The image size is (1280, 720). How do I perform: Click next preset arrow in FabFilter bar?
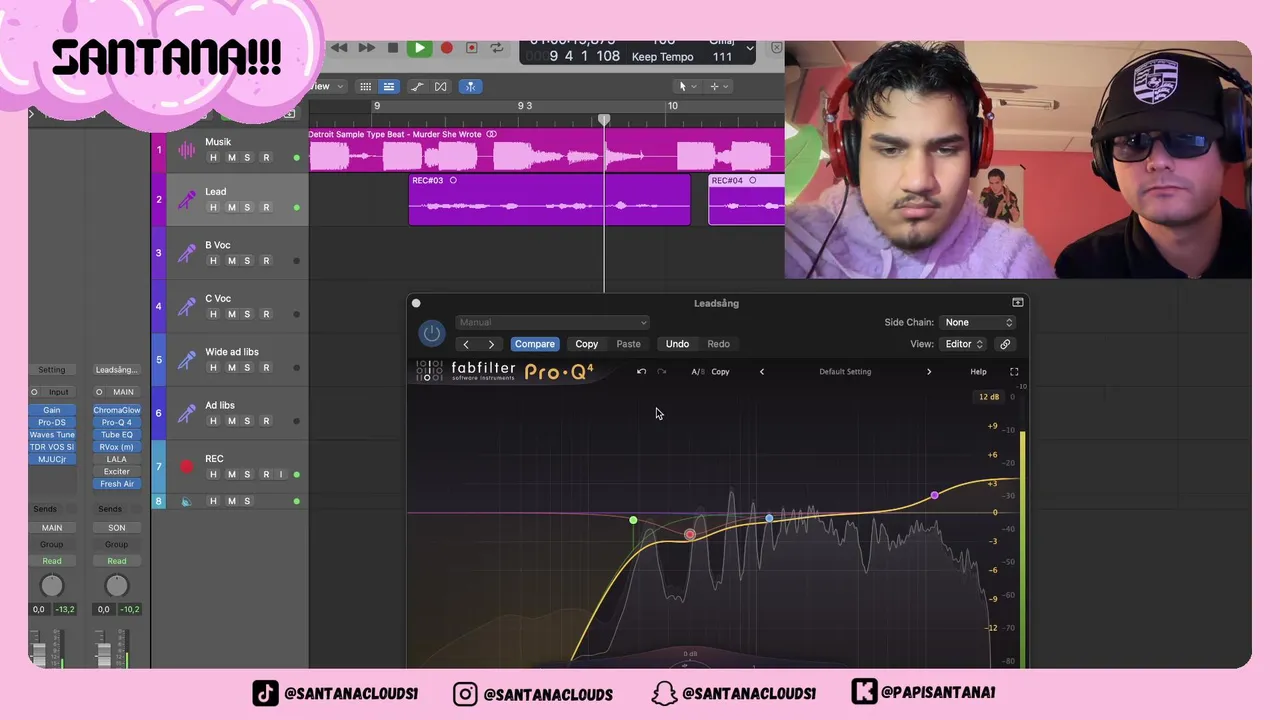(929, 372)
